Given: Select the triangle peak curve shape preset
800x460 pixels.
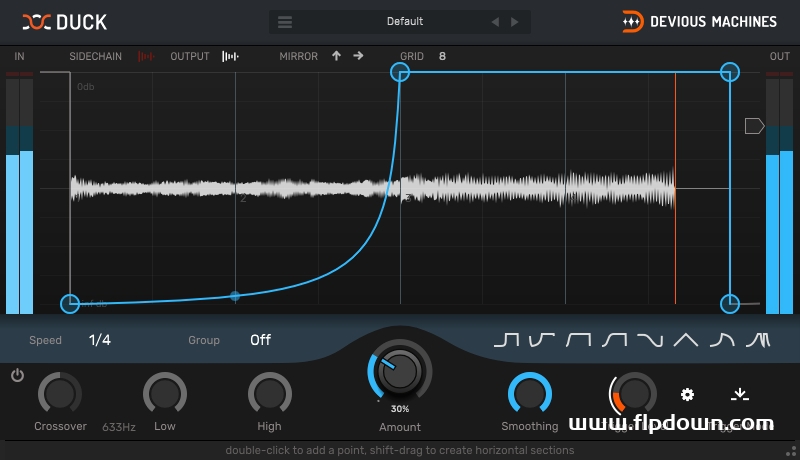Looking at the screenshot, I should tap(685, 340).
